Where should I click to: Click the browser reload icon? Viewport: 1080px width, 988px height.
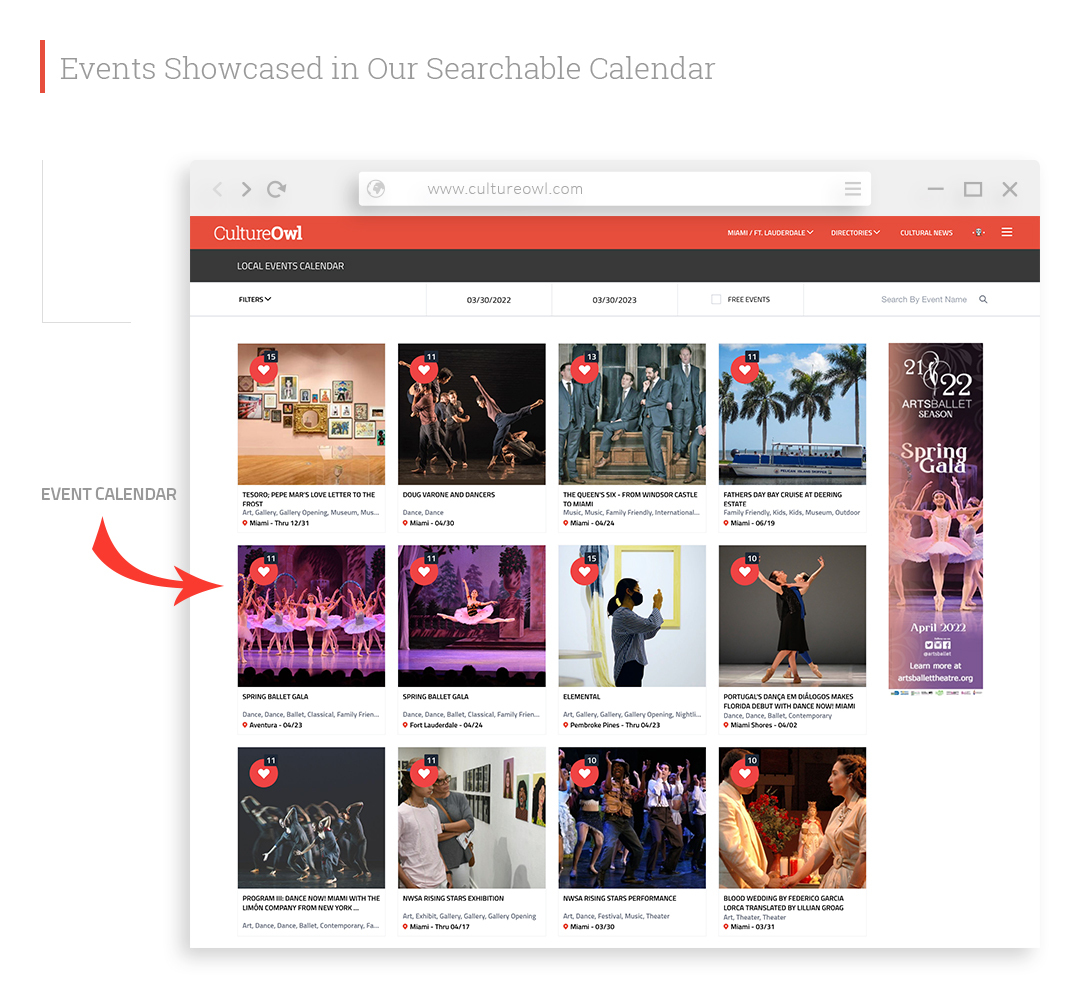[x=276, y=189]
